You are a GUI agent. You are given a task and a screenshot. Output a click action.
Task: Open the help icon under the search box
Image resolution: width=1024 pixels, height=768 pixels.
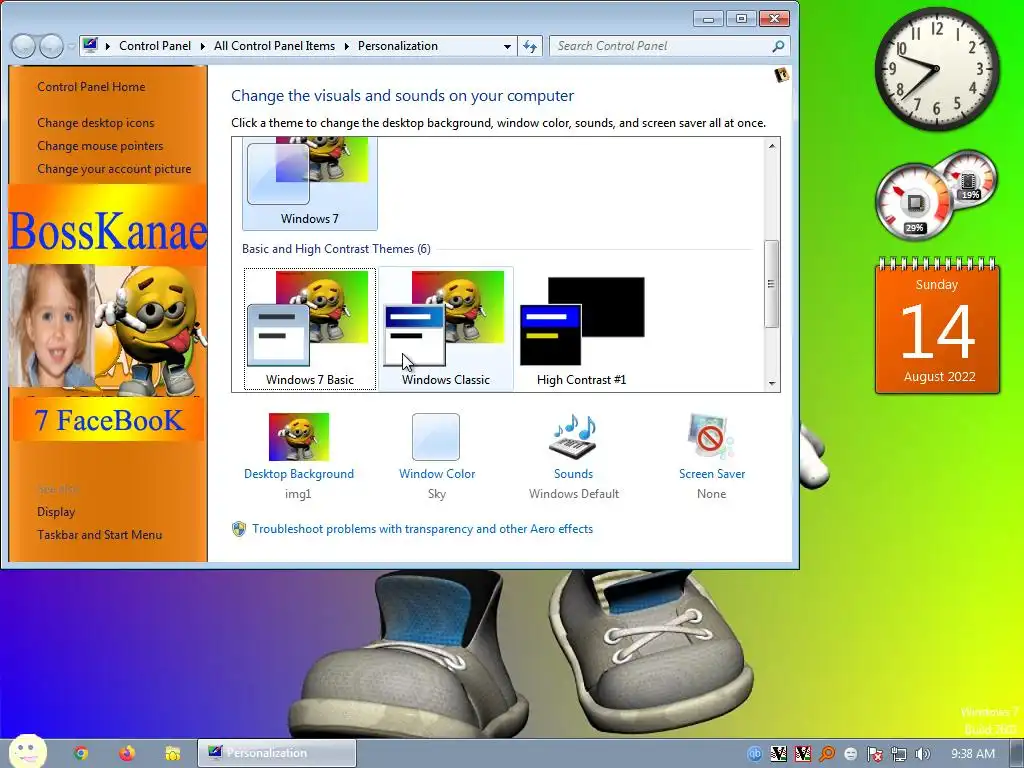[781, 75]
